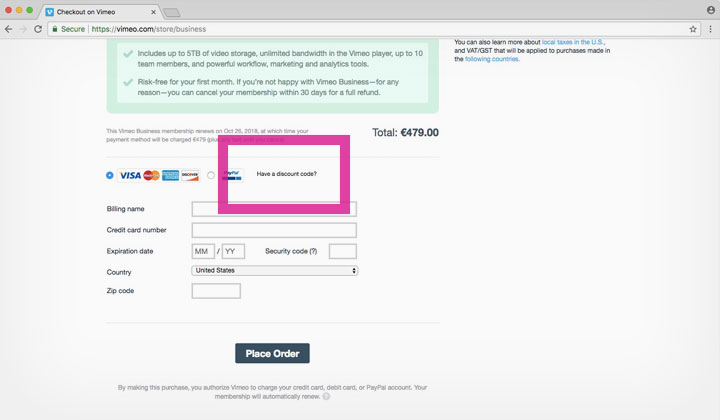Focus the Zip code field
The image size is (720, 420).
coord(216,291)
